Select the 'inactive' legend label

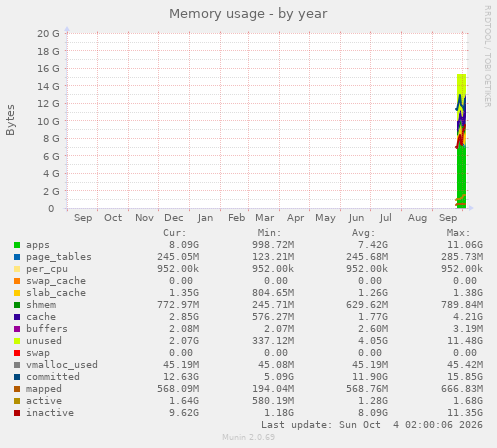(50, 413)
